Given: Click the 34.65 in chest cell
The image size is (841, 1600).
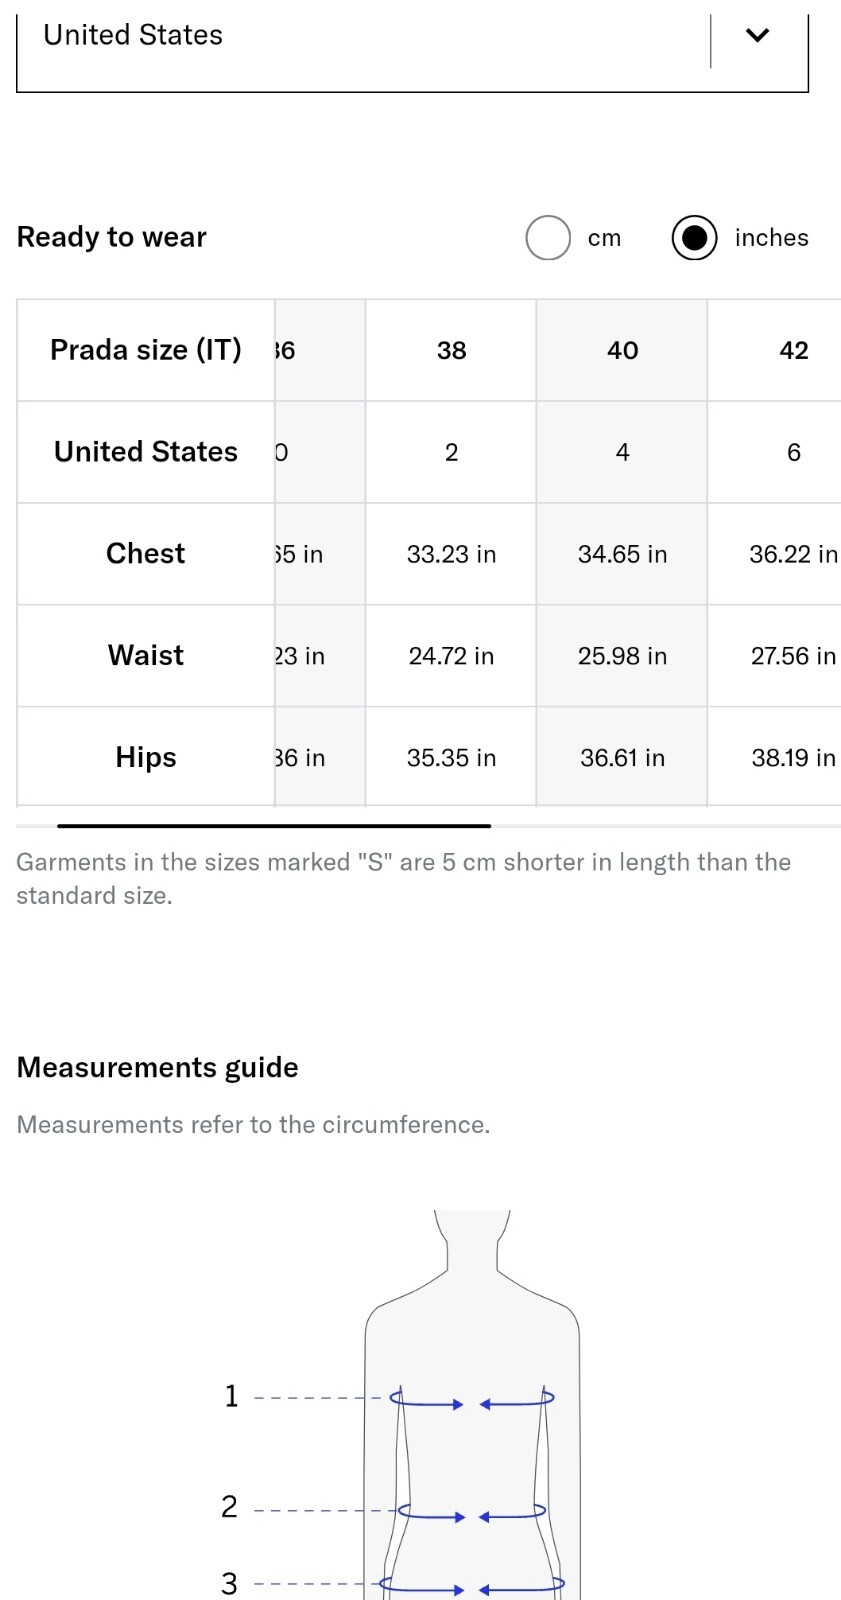Looking at the screenshot, I should click(622, 554).
